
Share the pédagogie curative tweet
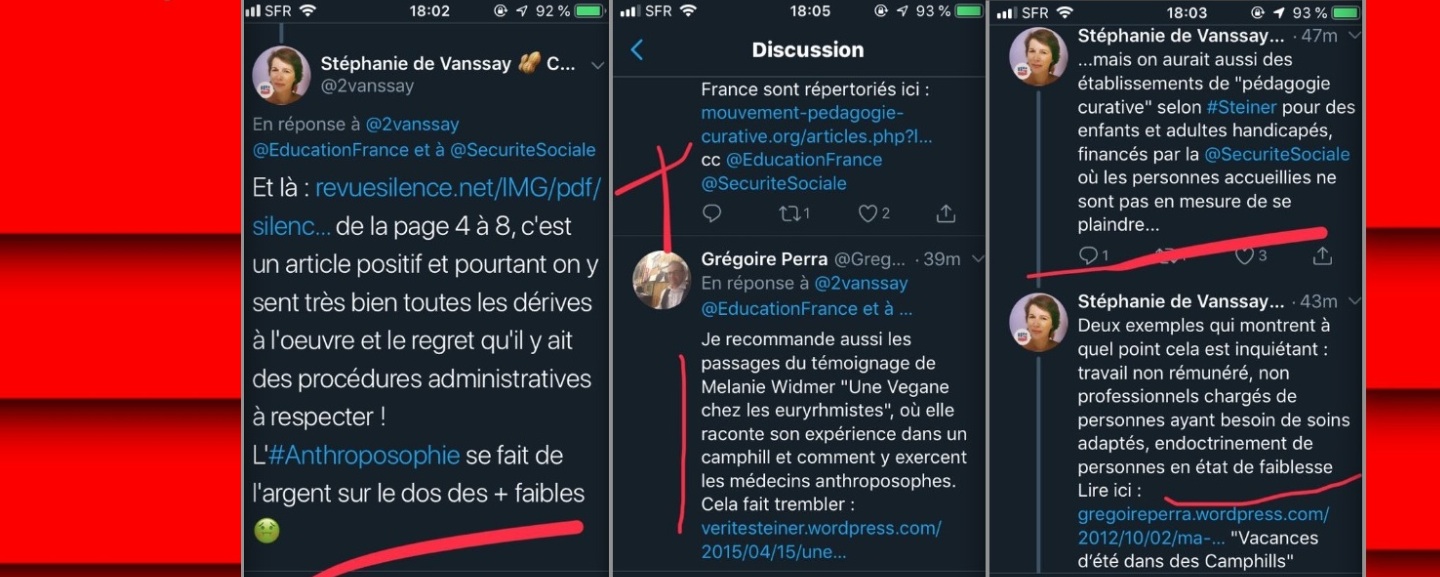click(1322, 256)
